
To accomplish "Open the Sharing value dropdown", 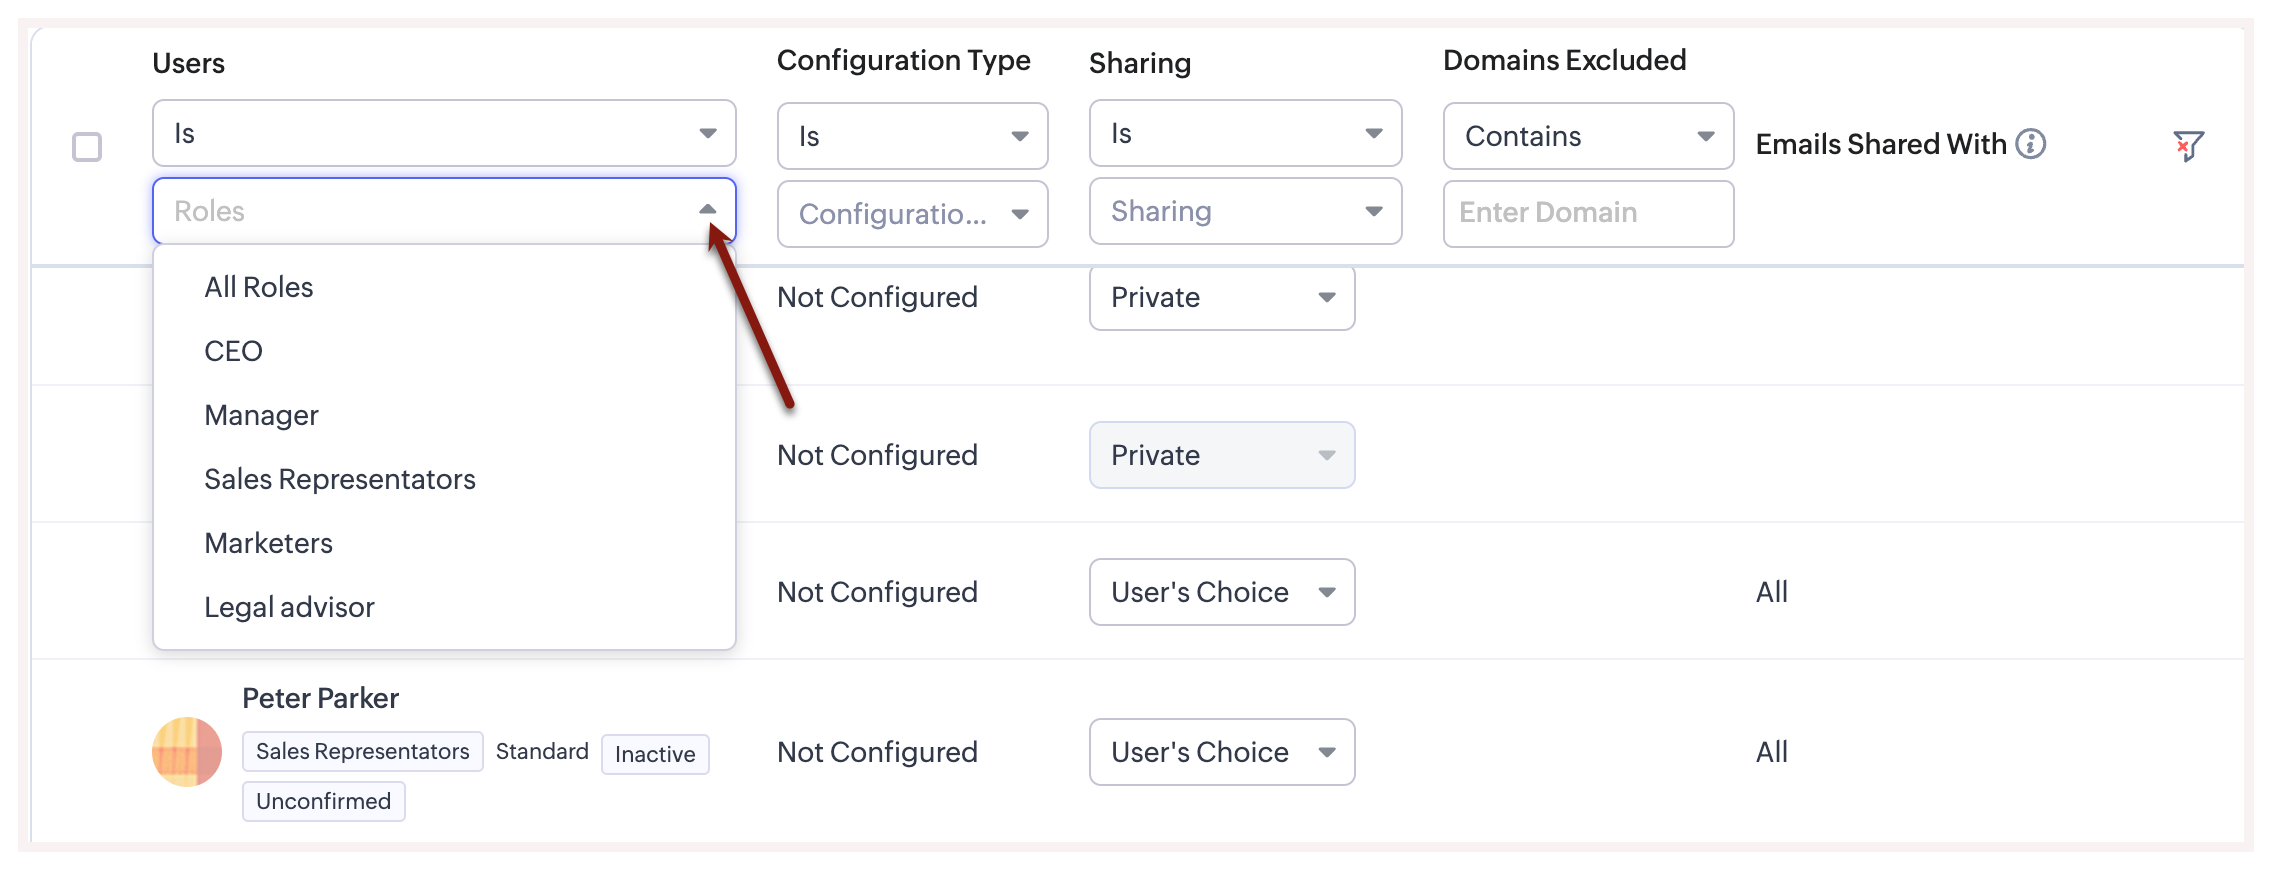I will [1245, 211].
